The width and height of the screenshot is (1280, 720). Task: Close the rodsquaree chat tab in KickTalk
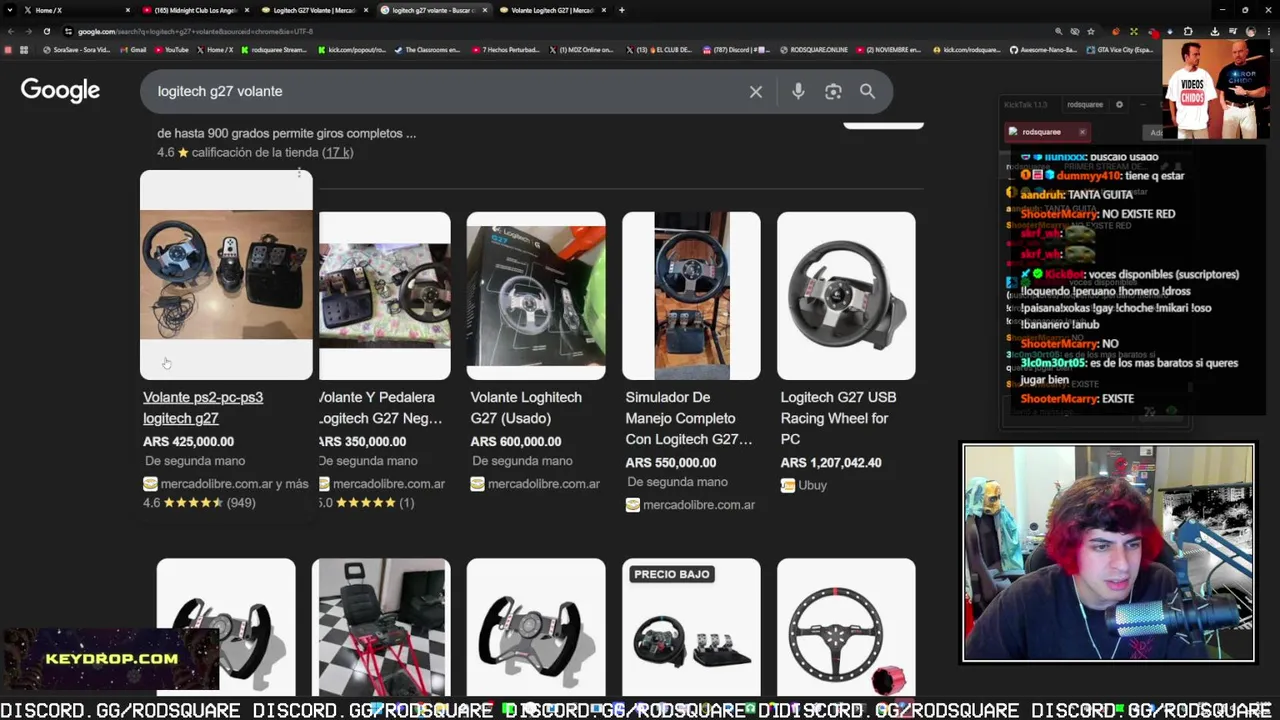coord(1082,132)
